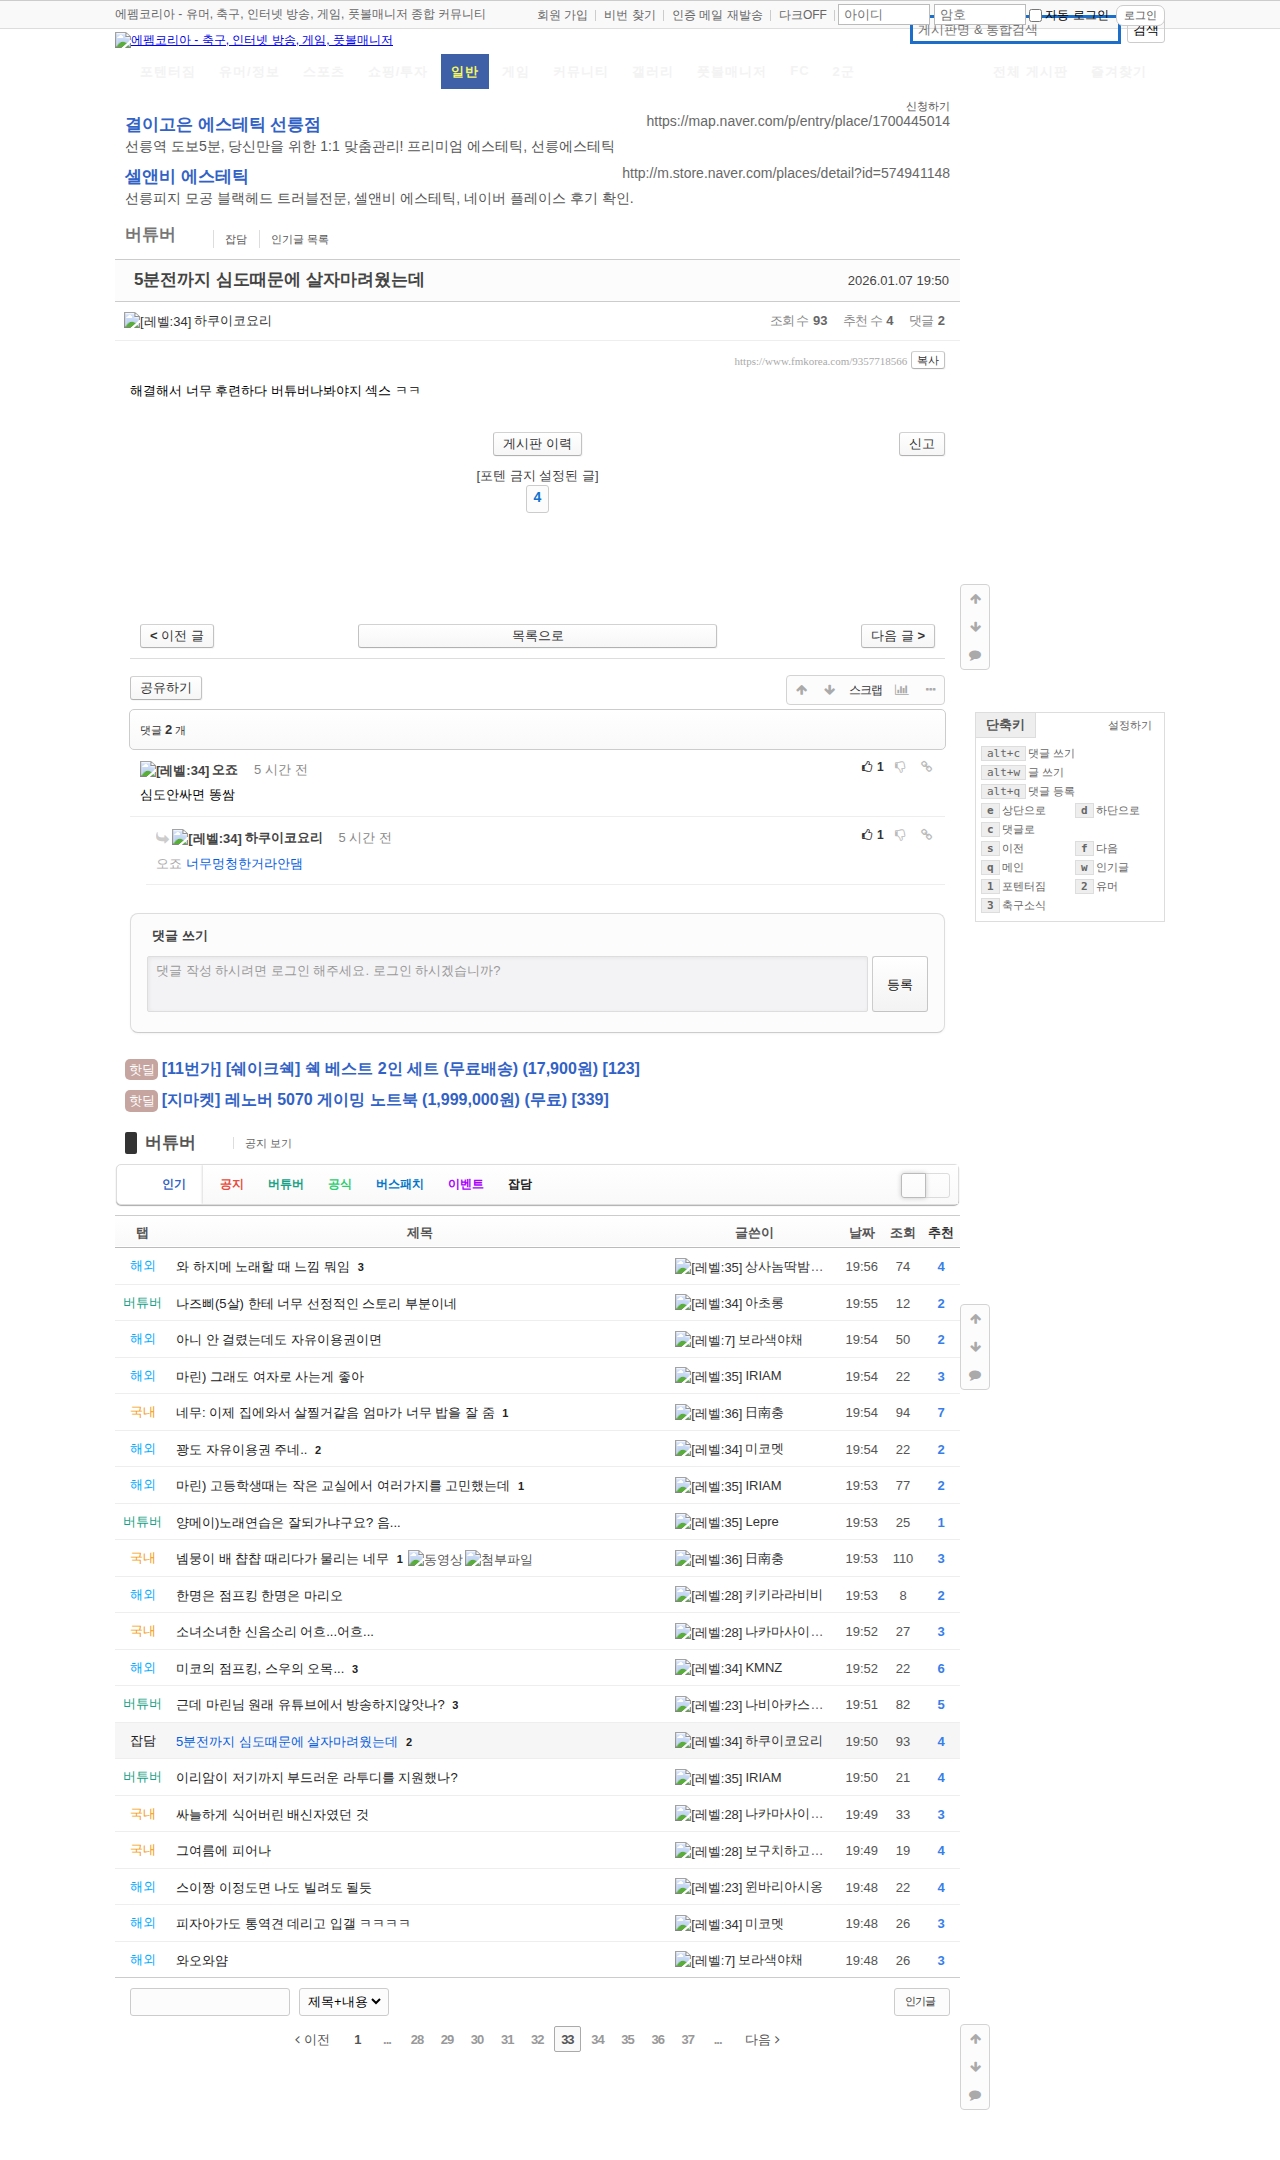Switch to the 공지 tab
This screenshot has width=1280, height=2160.
(231, 1185)
